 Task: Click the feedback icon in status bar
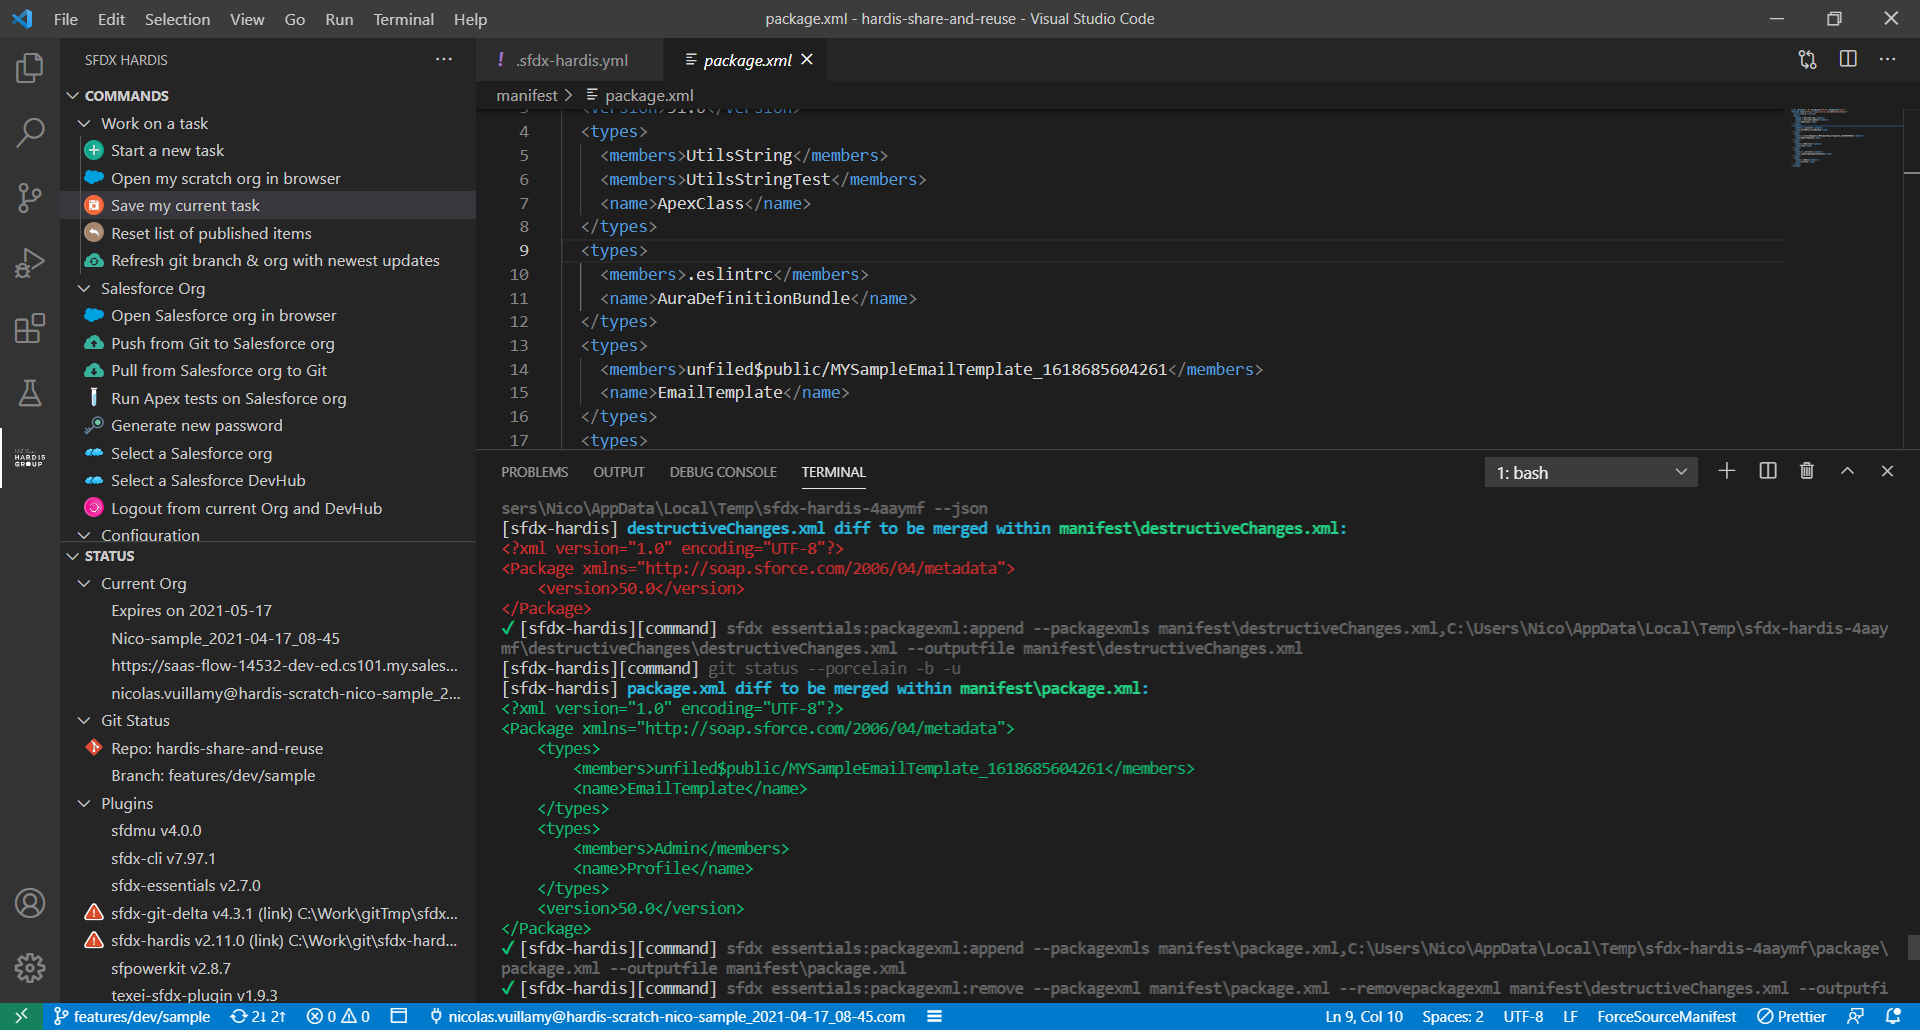click(x=1855, y=1016)
